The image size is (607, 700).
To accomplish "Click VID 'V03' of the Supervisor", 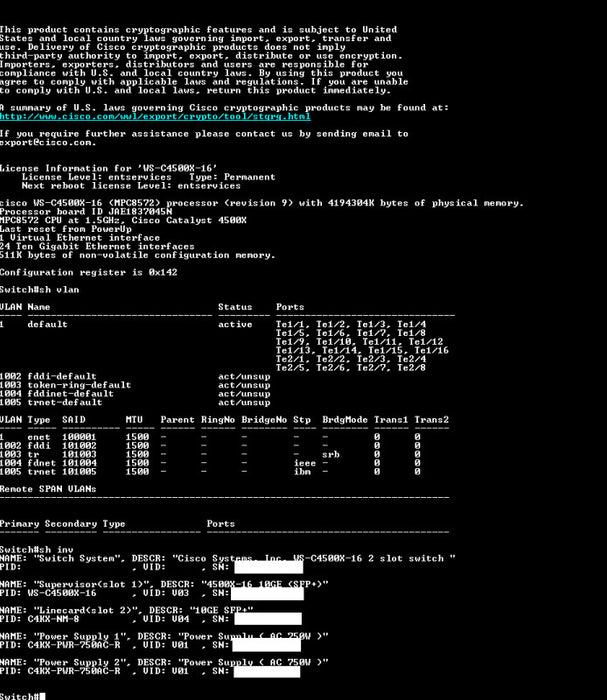I will [180, 593].
